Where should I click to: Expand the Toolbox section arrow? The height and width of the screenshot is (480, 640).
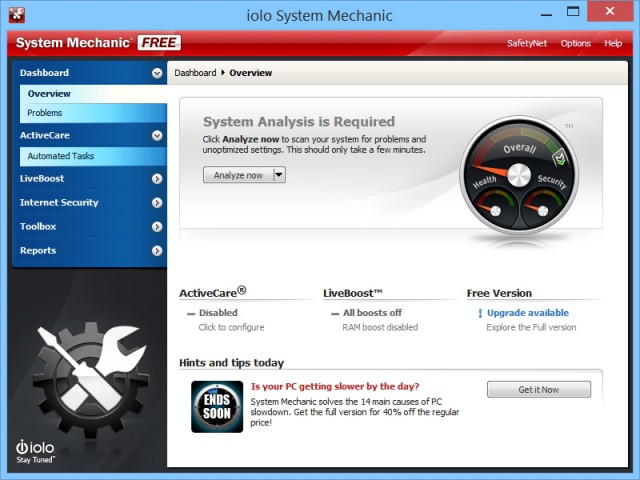(157, 227)
